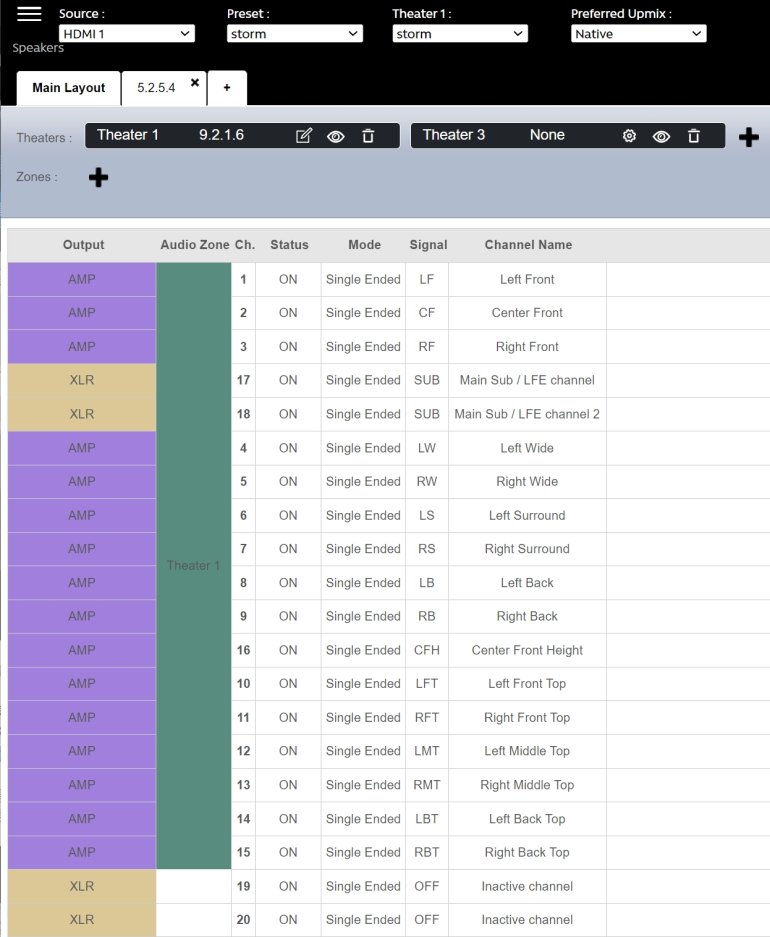Open the Source dropdown showing HDMI 1

tap(126, 34)
